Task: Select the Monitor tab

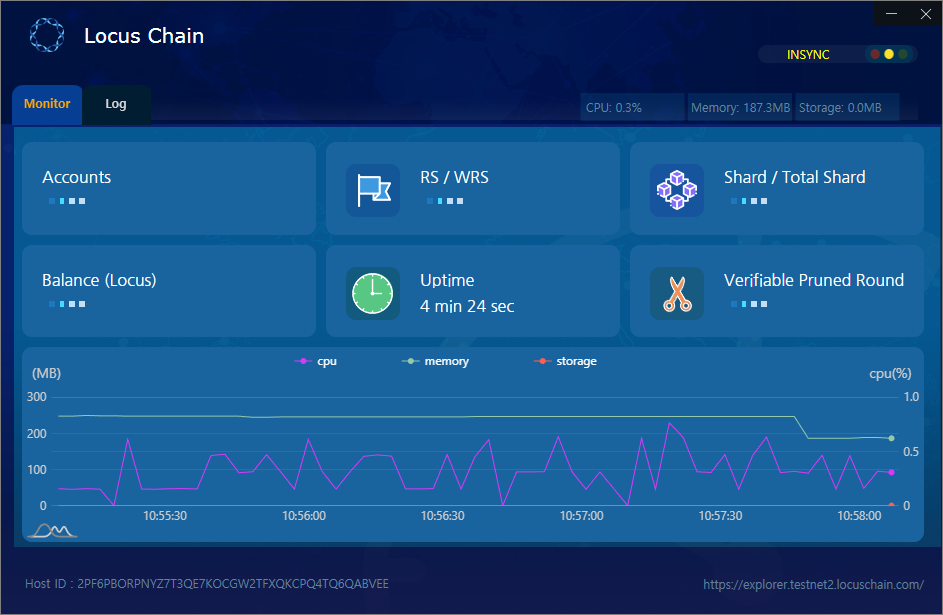Action: tap(47, 104)
